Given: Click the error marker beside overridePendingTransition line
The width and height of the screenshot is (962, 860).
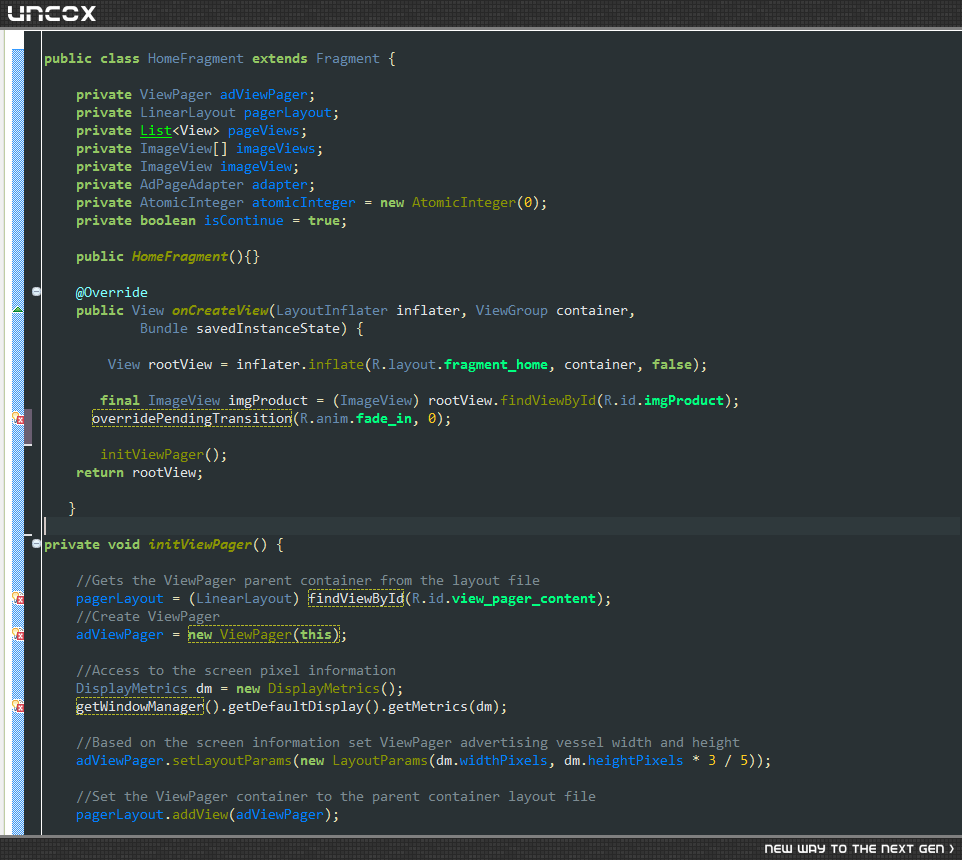Looking at the screenshot, I should click(x=18, y=418).
